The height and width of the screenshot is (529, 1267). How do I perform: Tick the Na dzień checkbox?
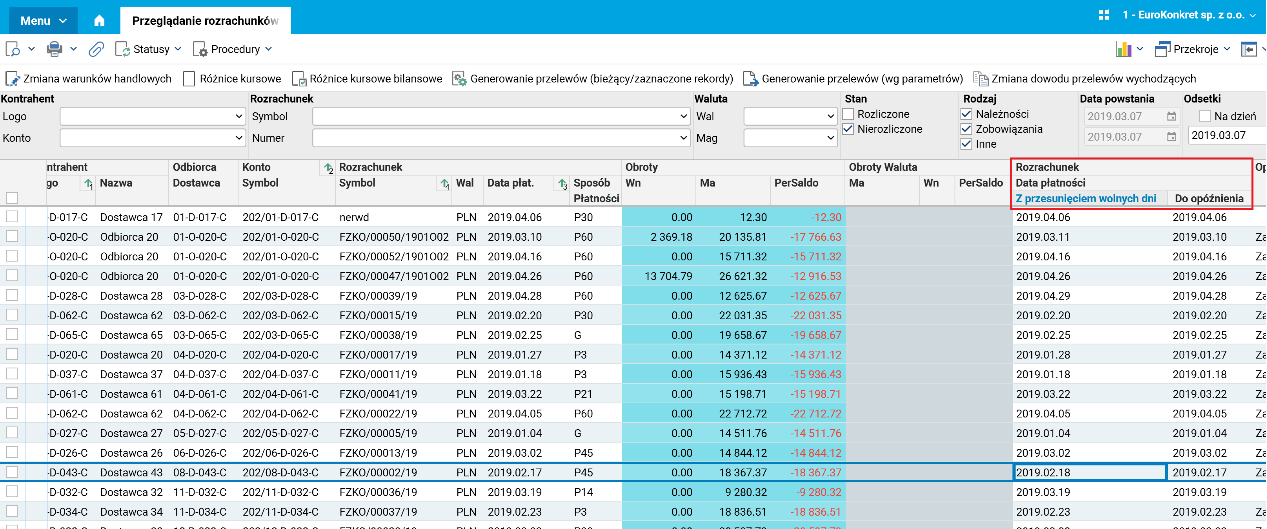click(1205, 116)
